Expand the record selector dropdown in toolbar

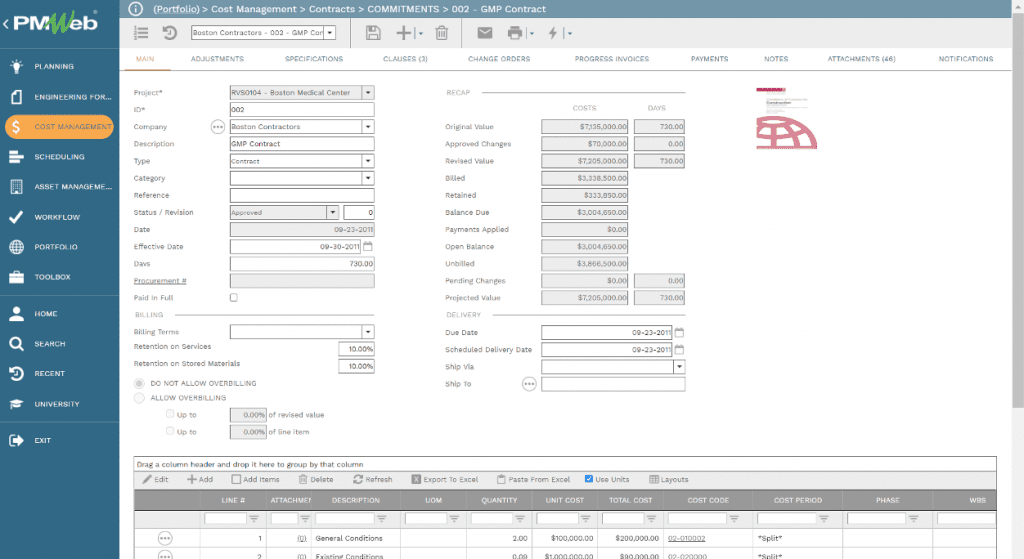pyautogui.click(x=330, y=33)
